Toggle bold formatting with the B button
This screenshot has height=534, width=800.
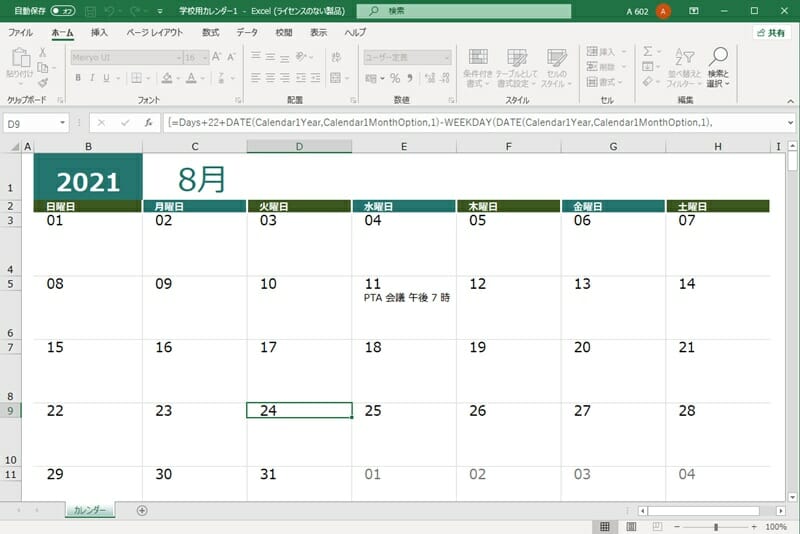(78, 78)
